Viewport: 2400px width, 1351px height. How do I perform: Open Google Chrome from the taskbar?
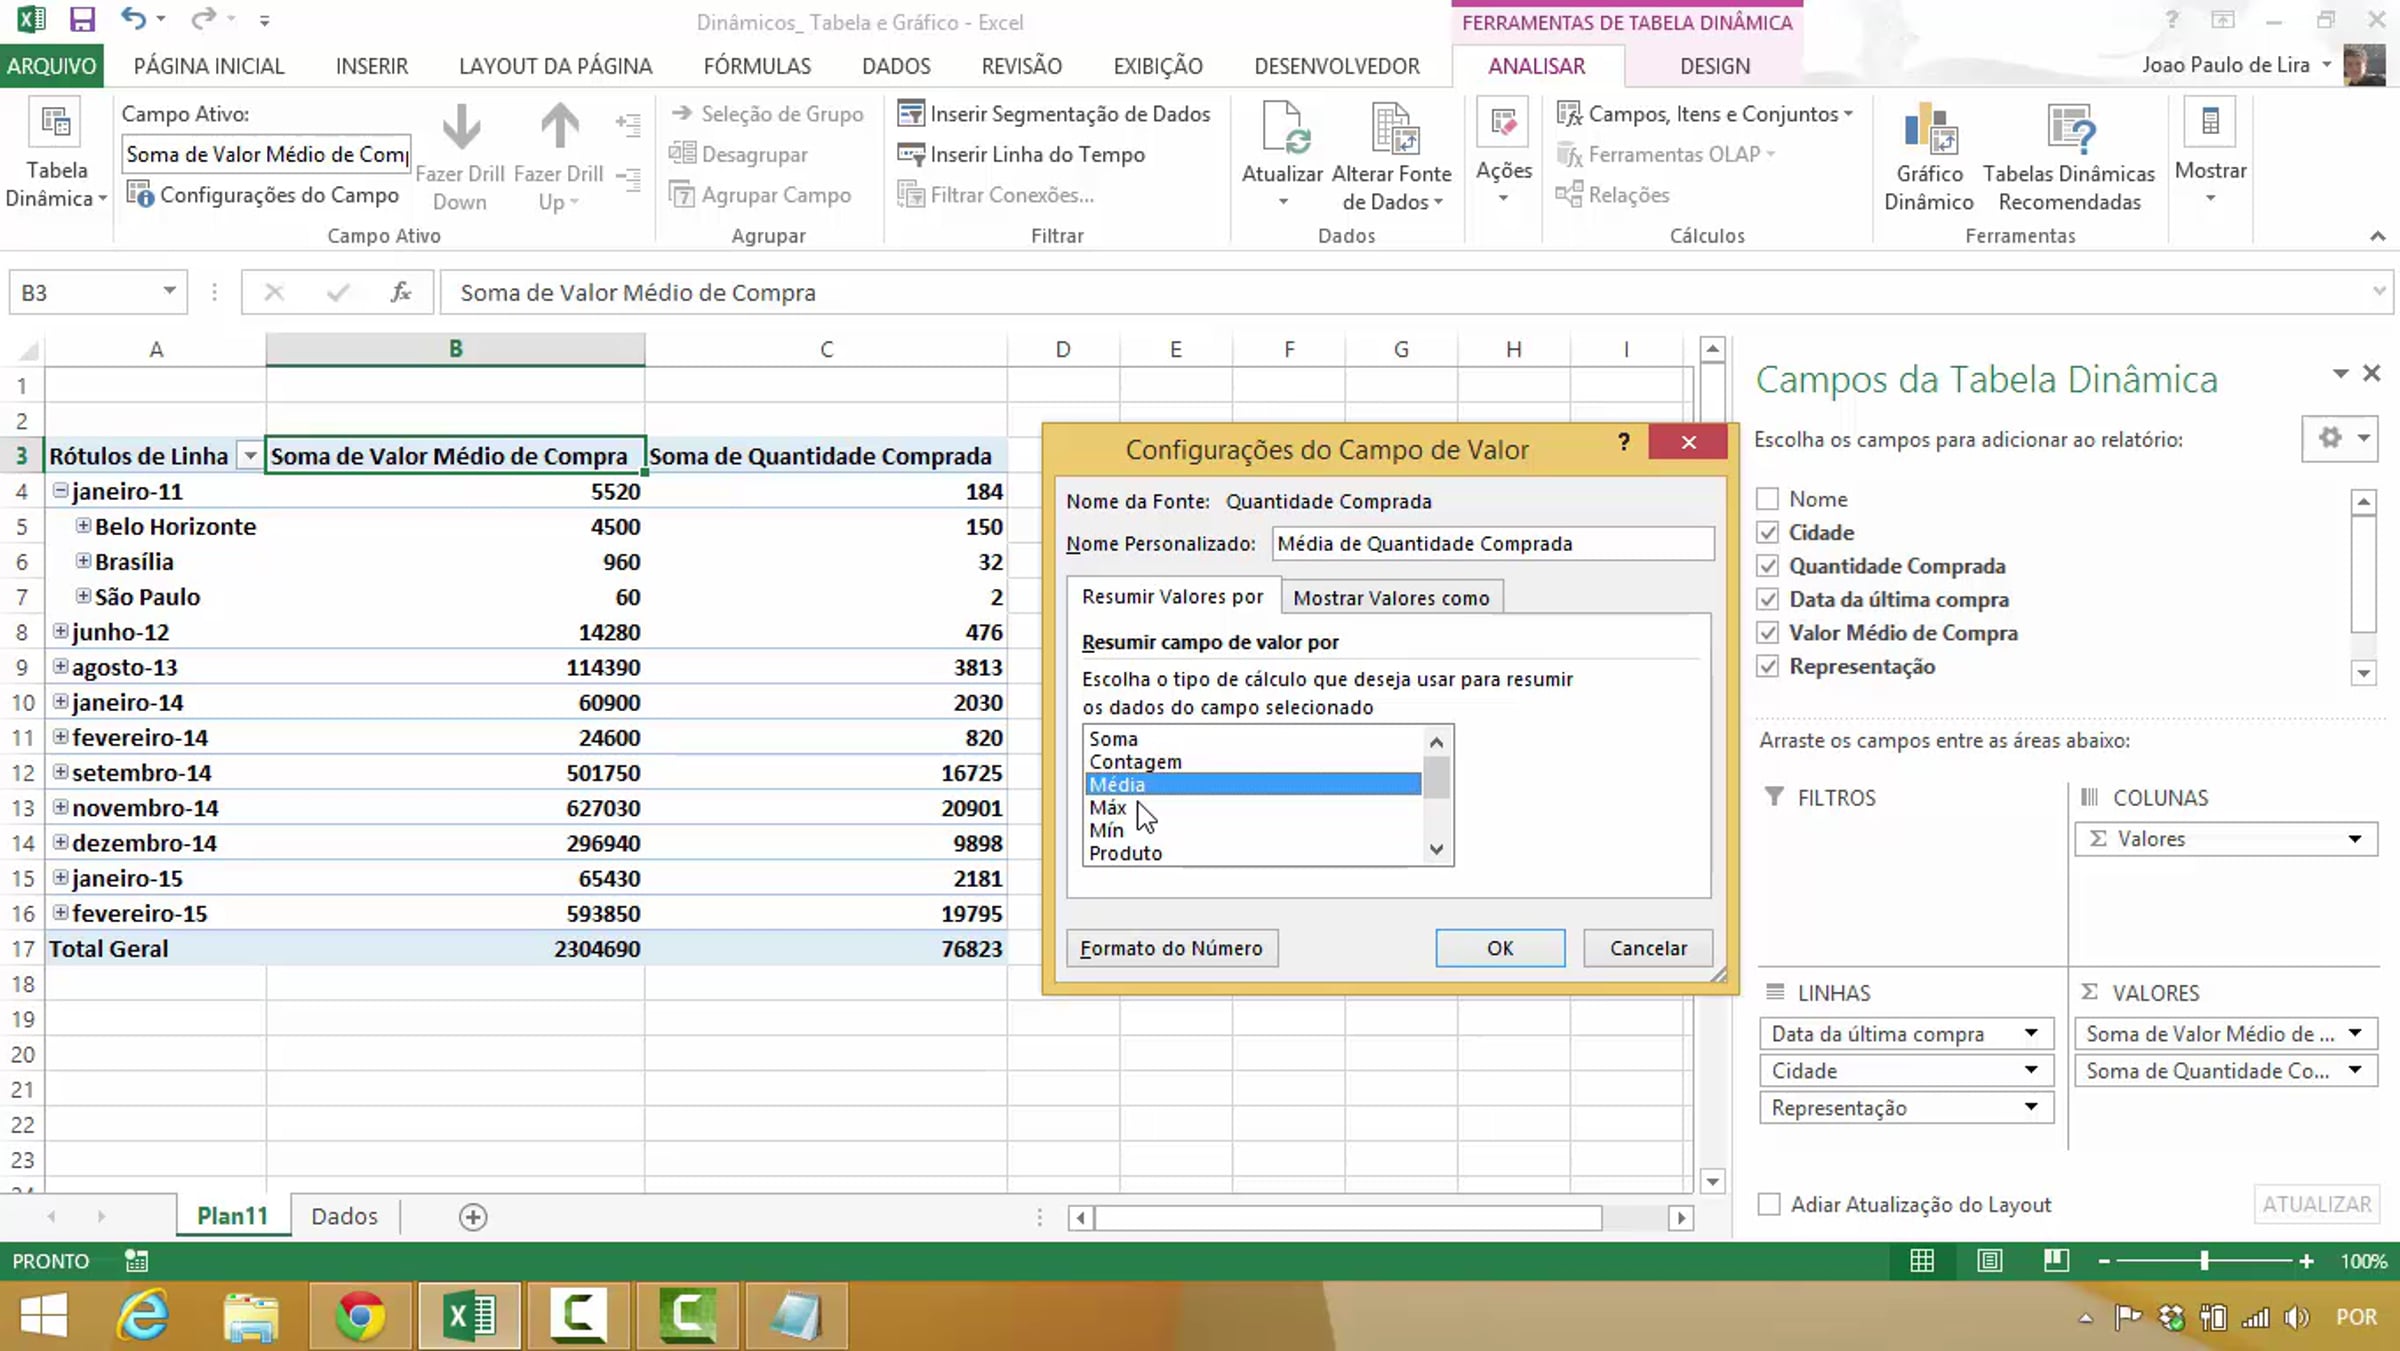(360, 1314)
